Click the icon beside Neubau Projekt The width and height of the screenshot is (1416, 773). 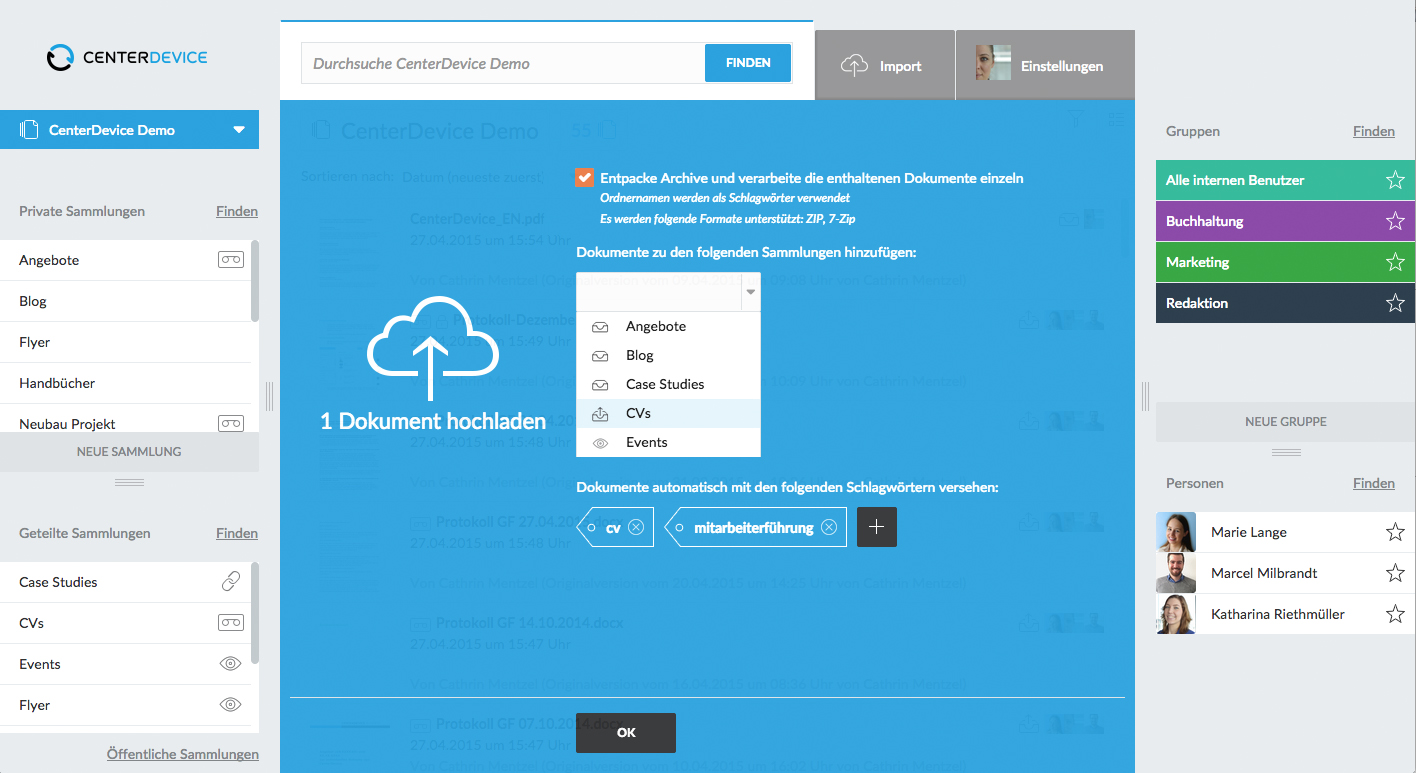pos(231,424)
